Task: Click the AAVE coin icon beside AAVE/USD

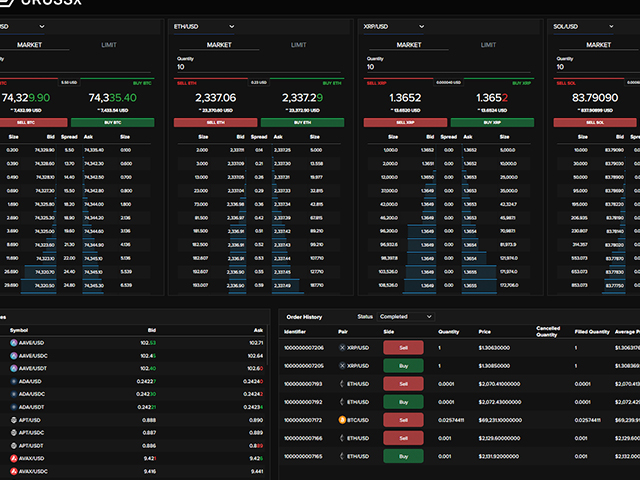Action: pyautogui.click(x=14, y=343)
